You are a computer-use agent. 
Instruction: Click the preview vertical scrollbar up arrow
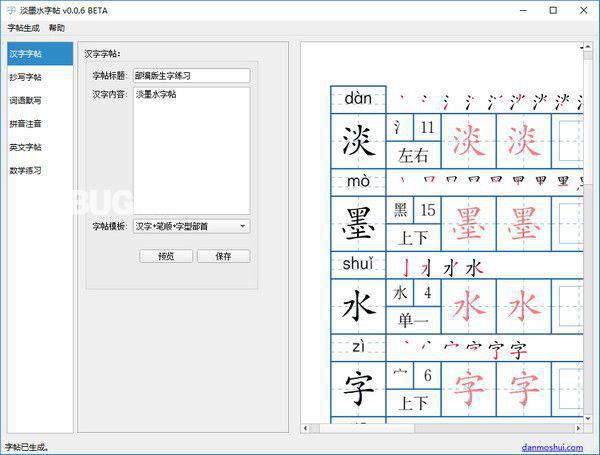click(588, 47)
